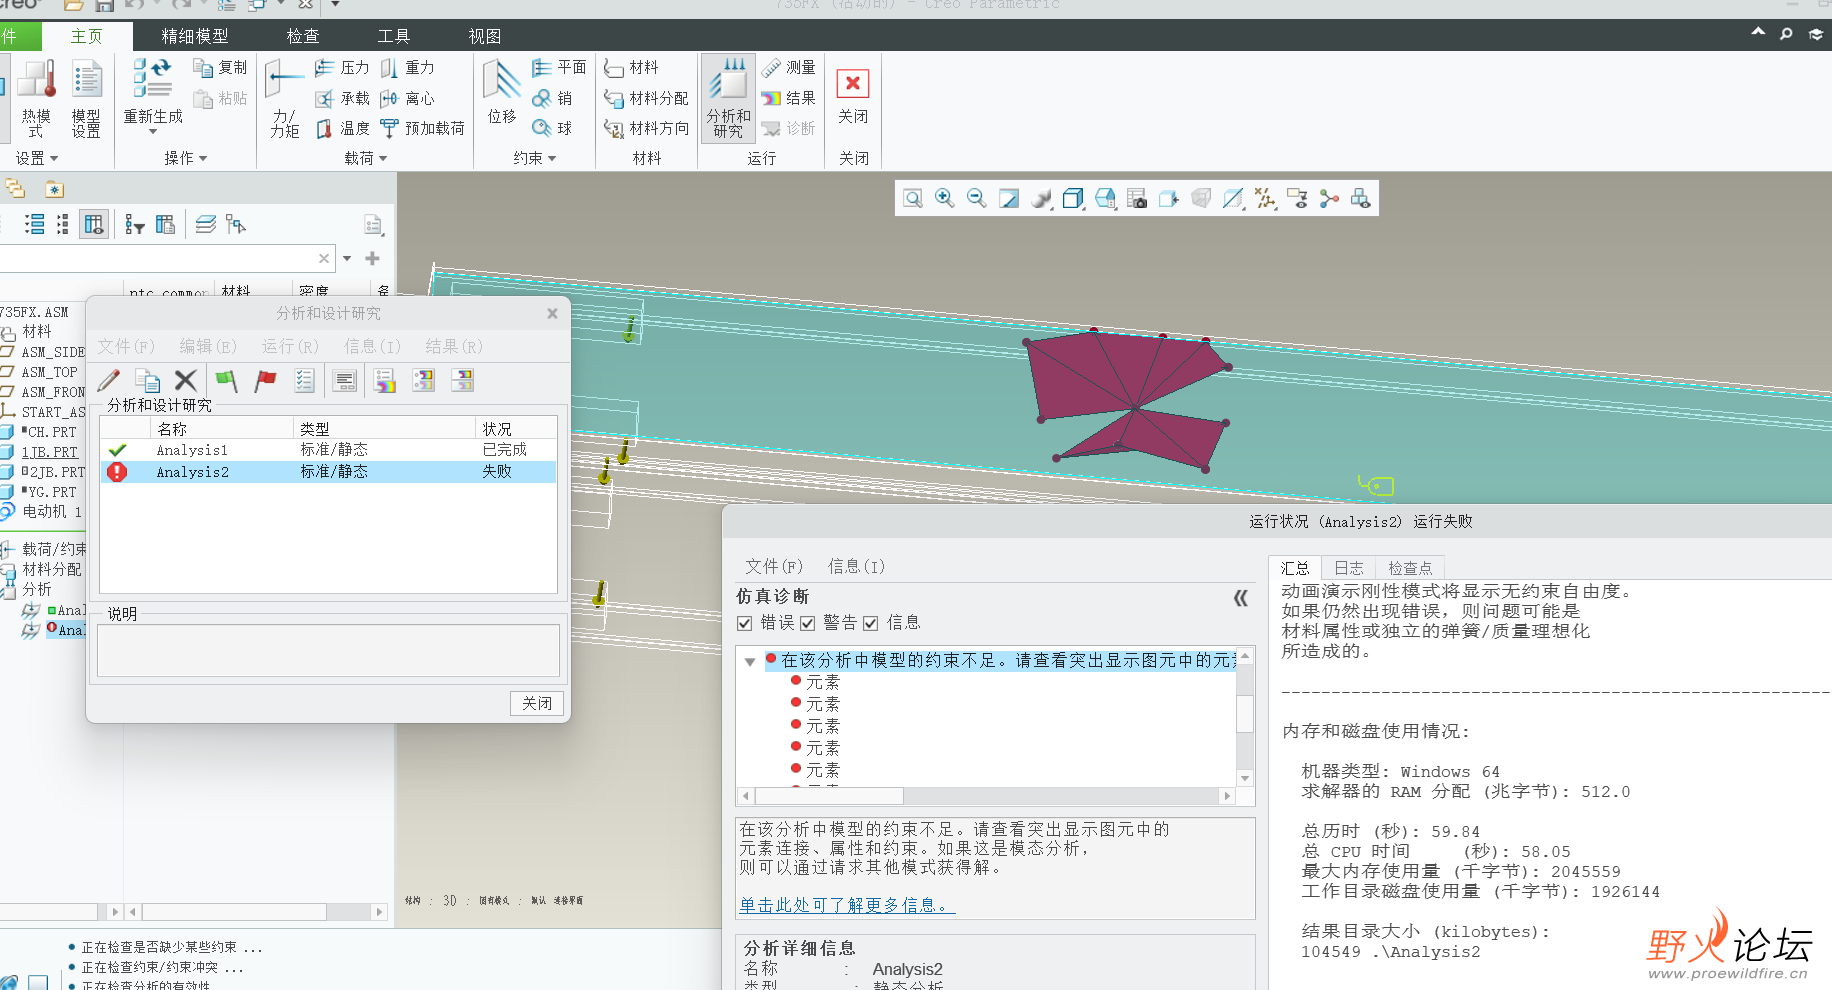Image resolution: width=1832 pixels, height=990 pixels.
Task: Select the failed Analysis2 row
Action: tap(328, 472)
